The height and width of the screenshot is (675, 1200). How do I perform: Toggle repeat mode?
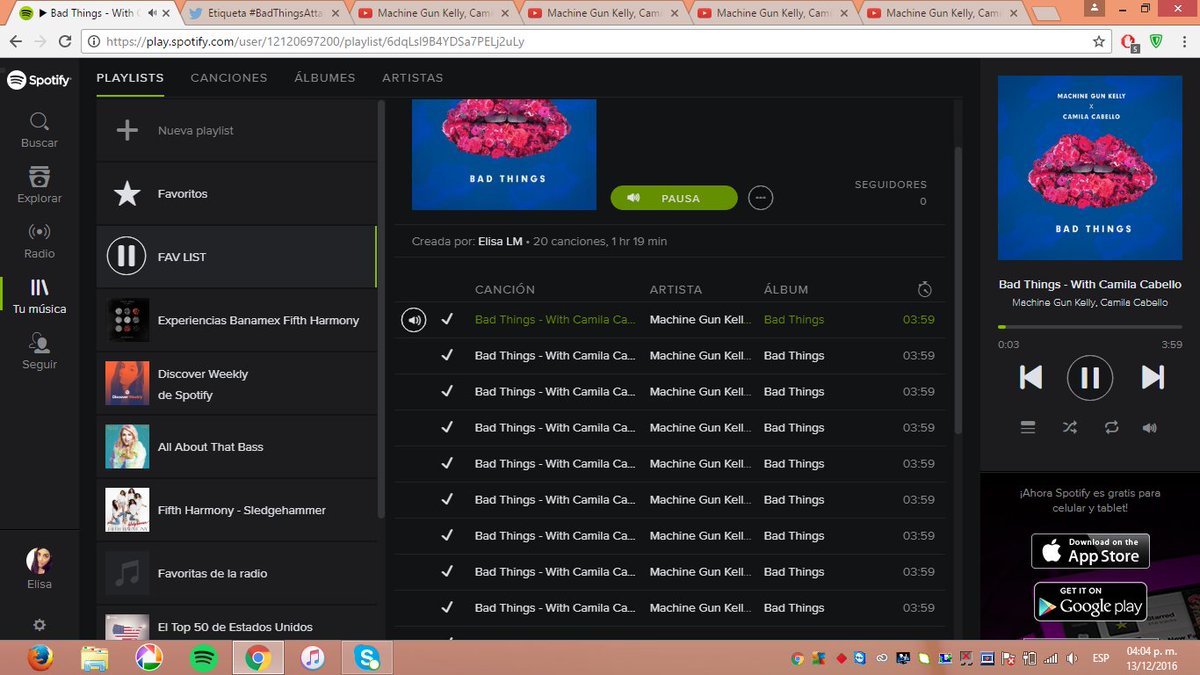(1112, 427)
